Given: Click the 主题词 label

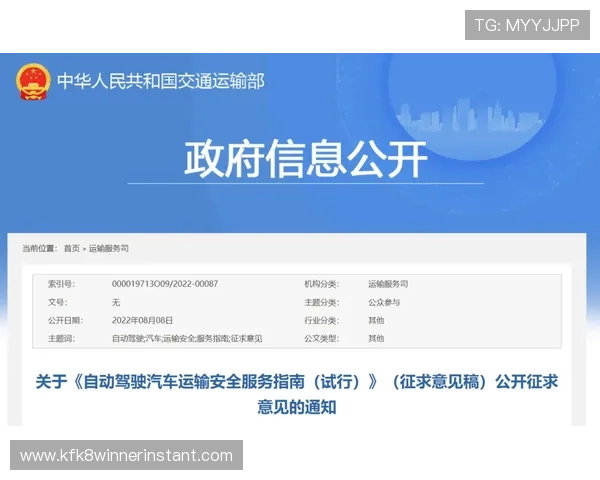Looking at the screenshot, I should (61, 338).
